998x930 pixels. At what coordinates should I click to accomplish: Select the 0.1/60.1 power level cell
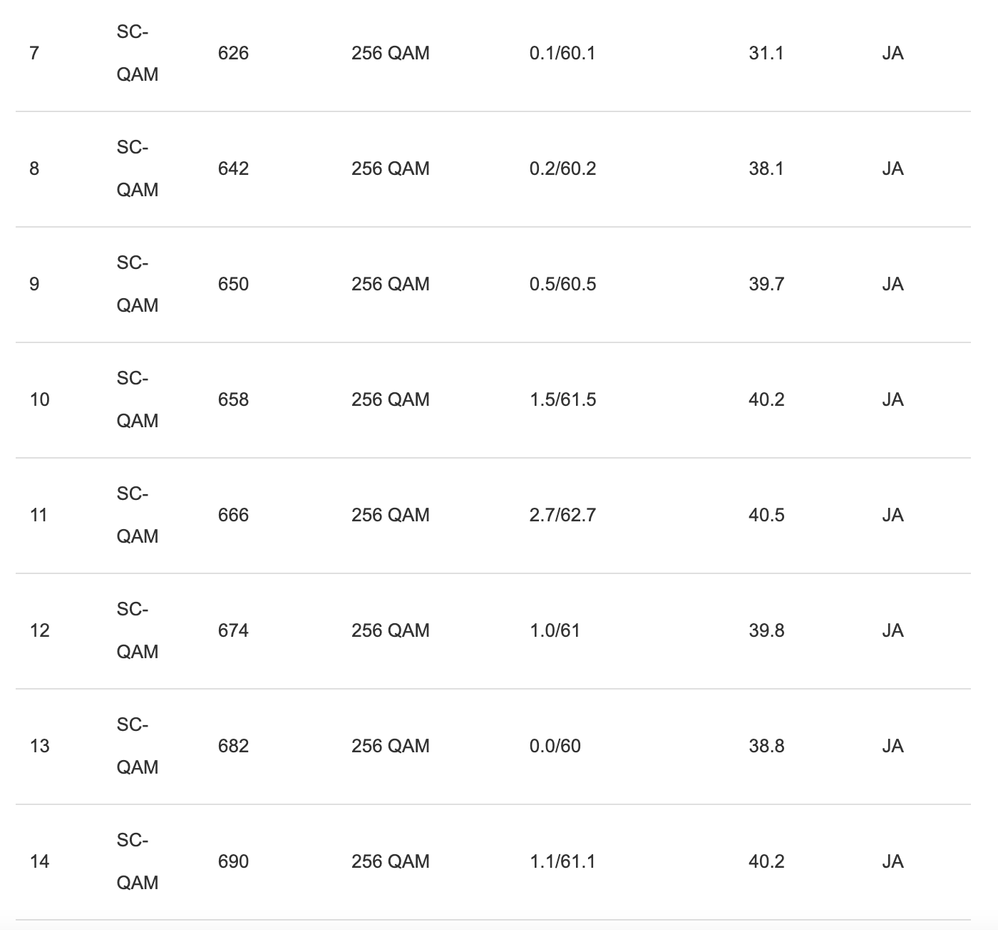[x=562, y=53]
